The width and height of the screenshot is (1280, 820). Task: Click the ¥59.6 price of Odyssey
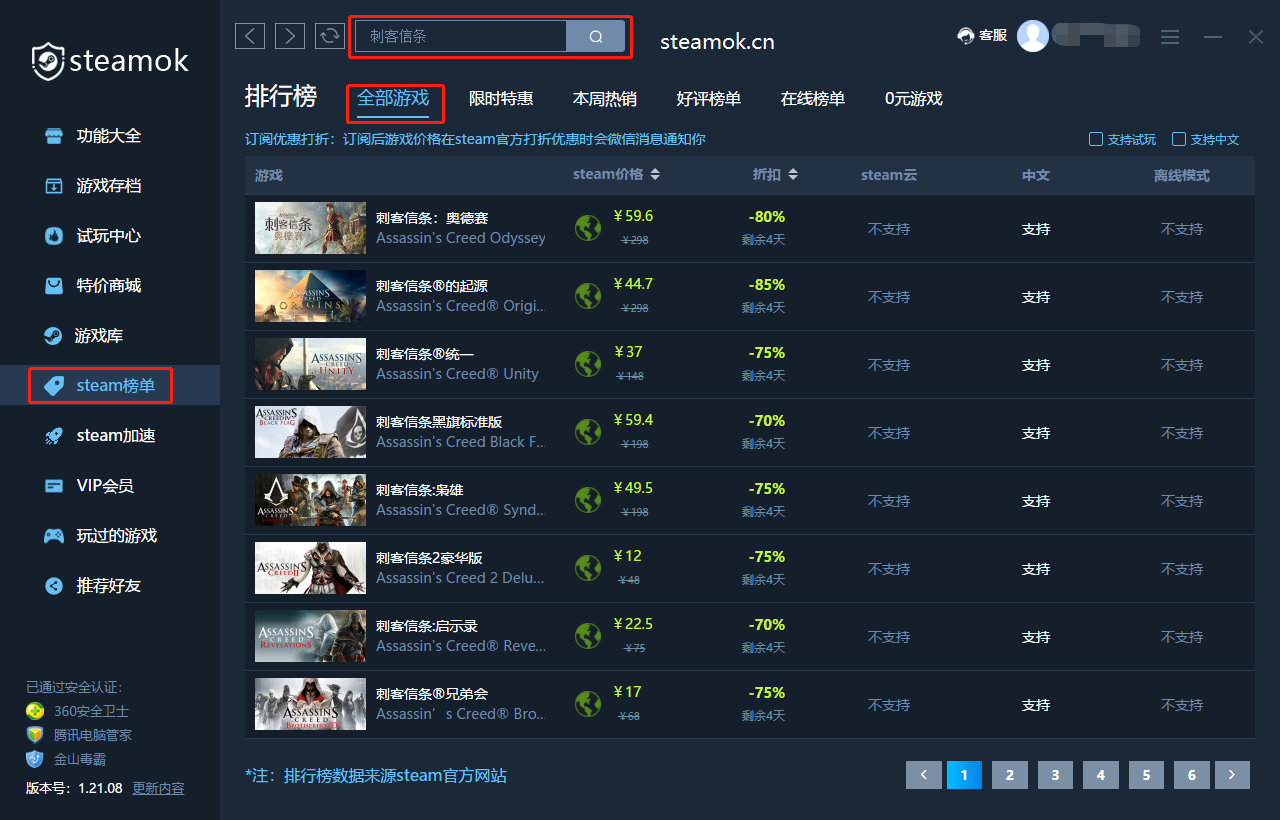(x=633, y=216)
